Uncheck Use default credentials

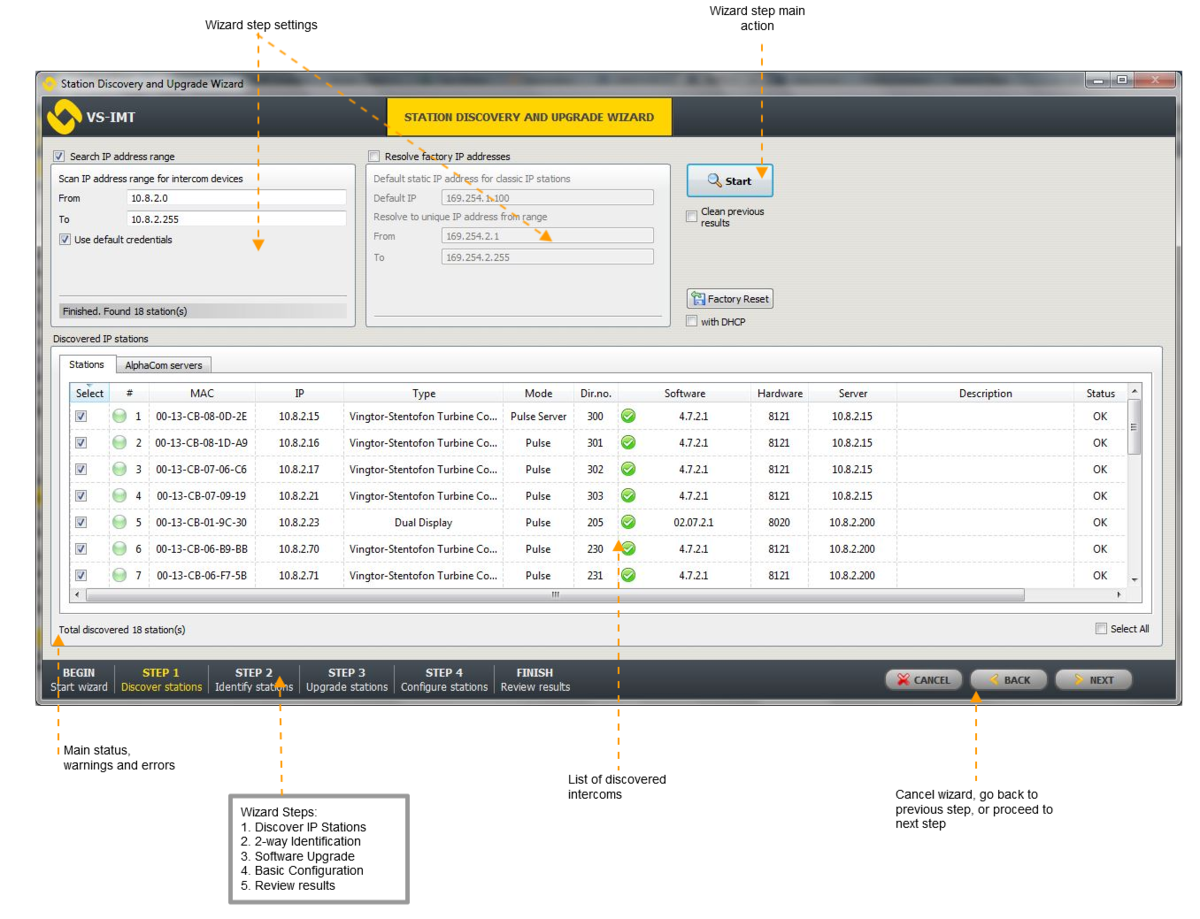pyautogui.click(x=63, y=239)
